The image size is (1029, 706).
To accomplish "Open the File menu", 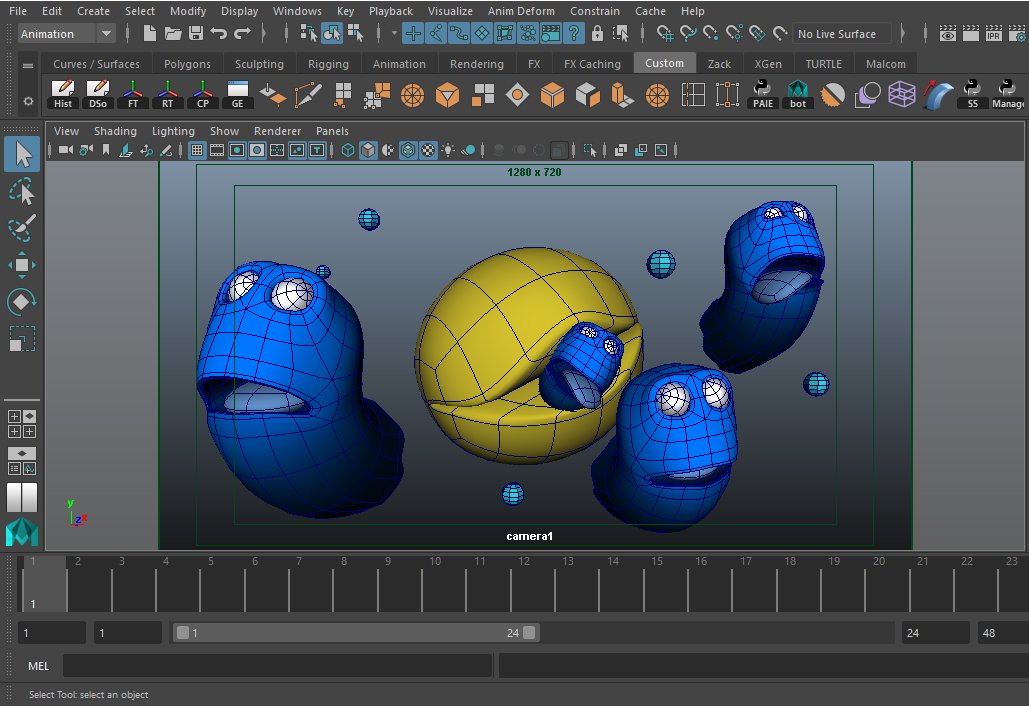I will pos(18,10).
